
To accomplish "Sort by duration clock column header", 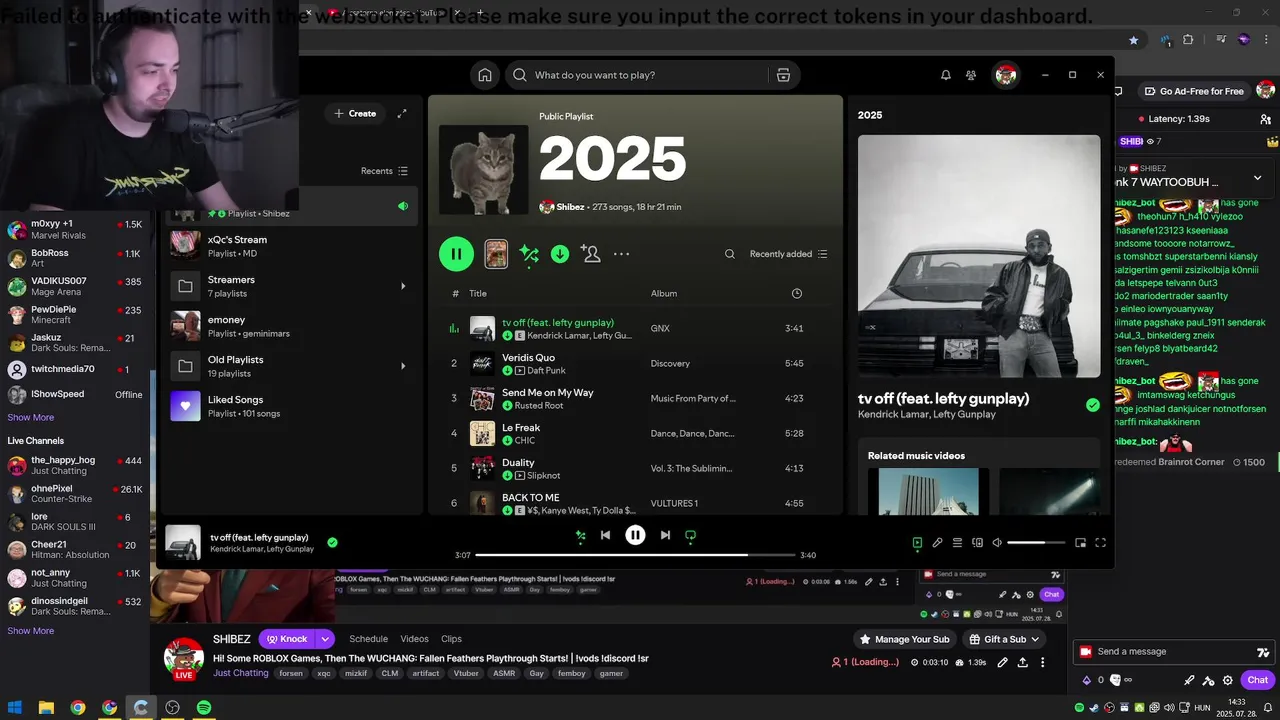I will click(x=796, y=294).
